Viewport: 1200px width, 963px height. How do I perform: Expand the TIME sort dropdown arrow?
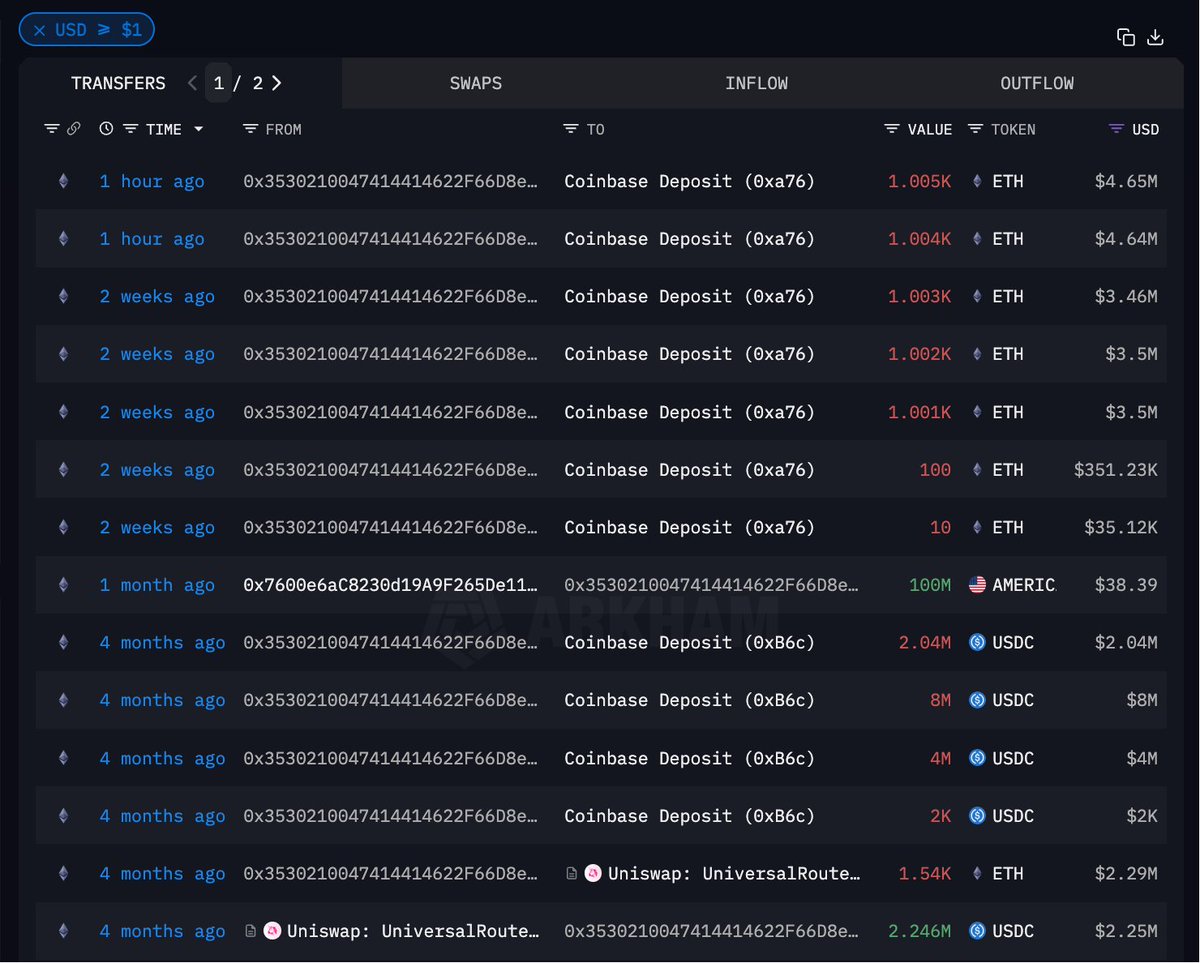tap(198, 129)
